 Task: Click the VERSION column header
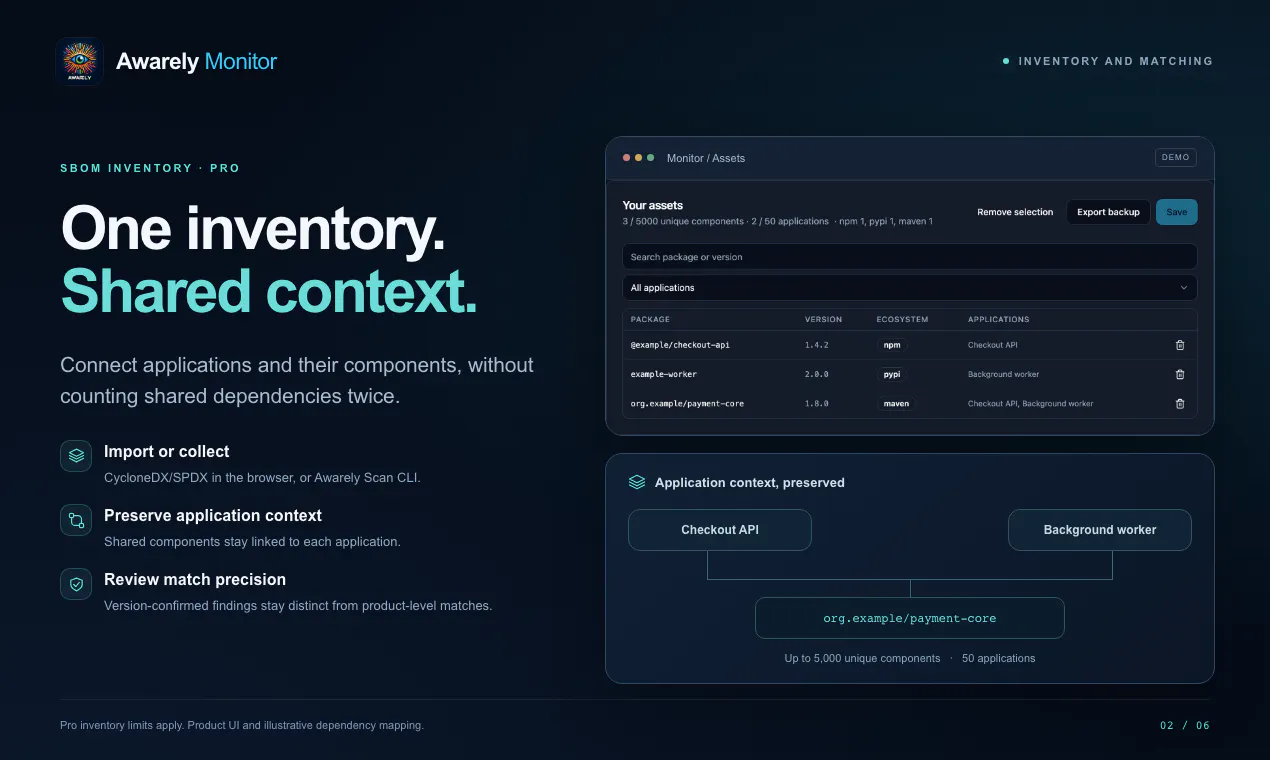click(x=824, y=320)
